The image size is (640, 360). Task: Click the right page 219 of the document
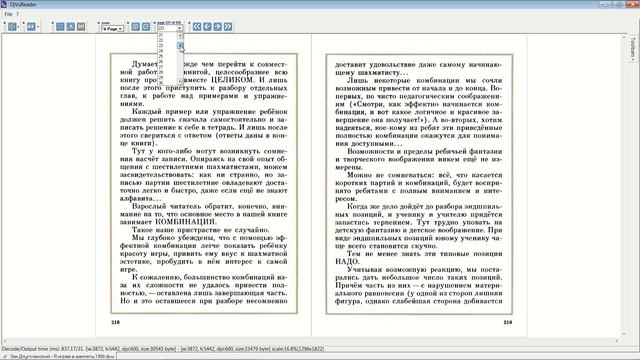tap(419, 184)
